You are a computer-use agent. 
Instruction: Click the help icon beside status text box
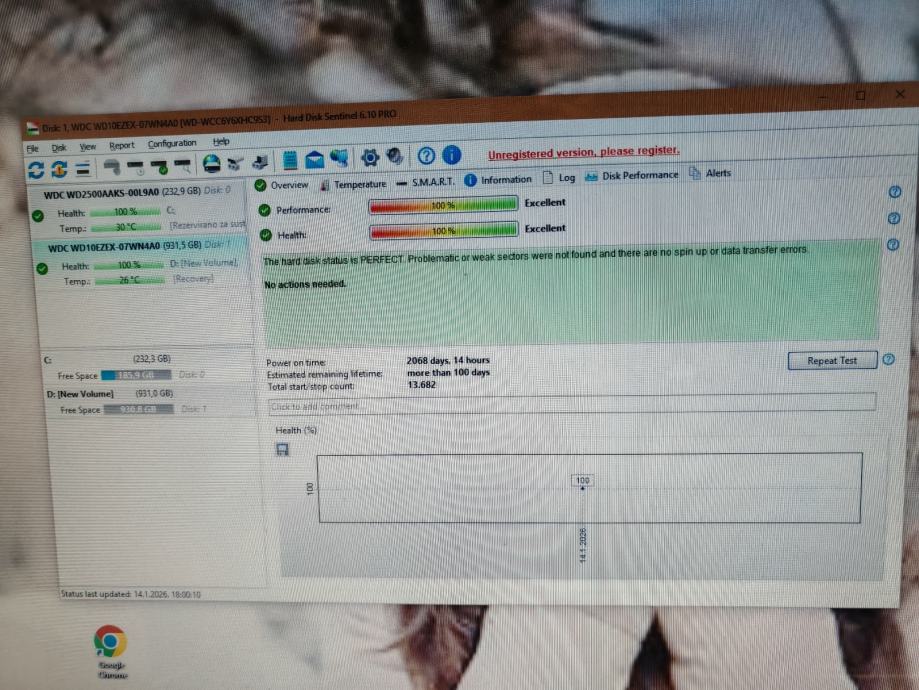coord(893,244)
